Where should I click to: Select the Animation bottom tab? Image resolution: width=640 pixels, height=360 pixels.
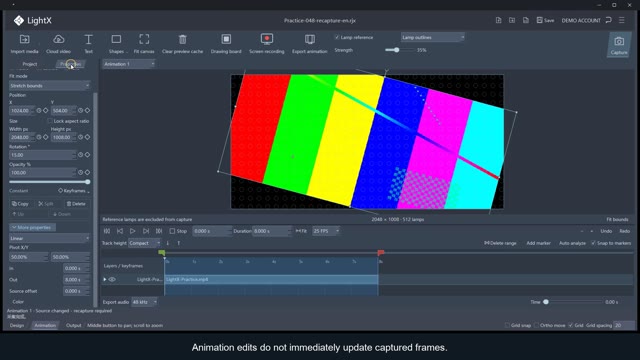45,325
